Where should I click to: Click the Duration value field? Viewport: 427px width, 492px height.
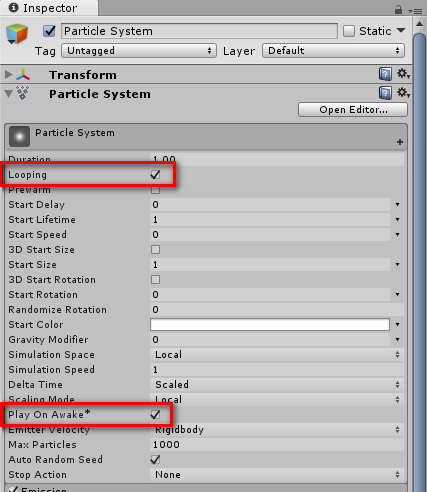coord(277,159)
